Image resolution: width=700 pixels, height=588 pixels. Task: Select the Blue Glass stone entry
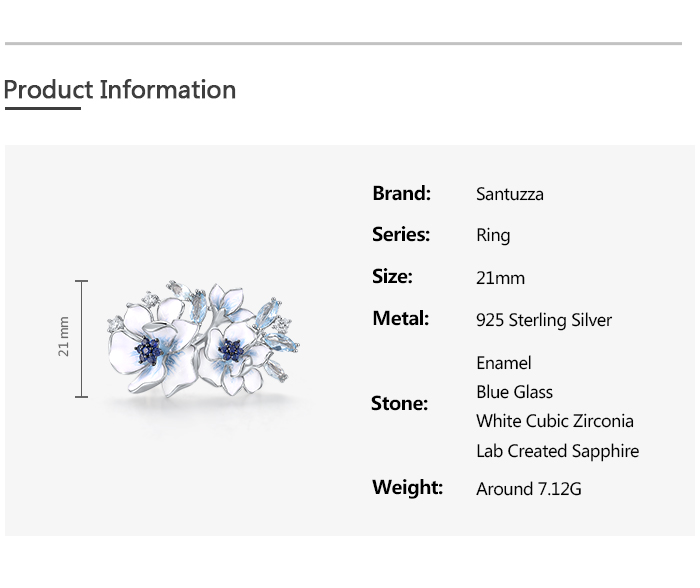514,392
